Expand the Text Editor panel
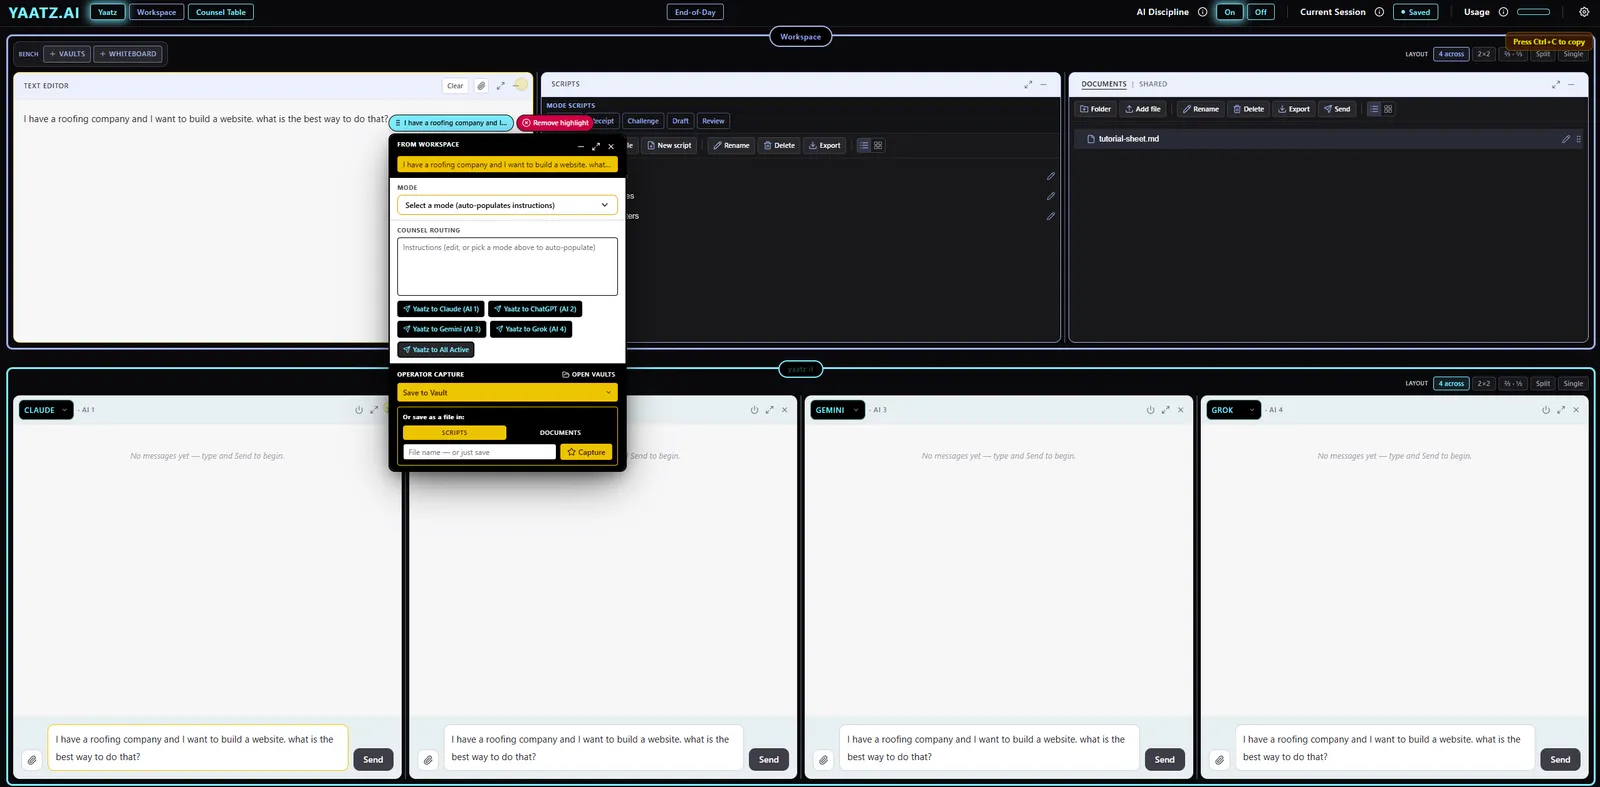This screenshot has width=1600, height=787. [x=501, y=86]
